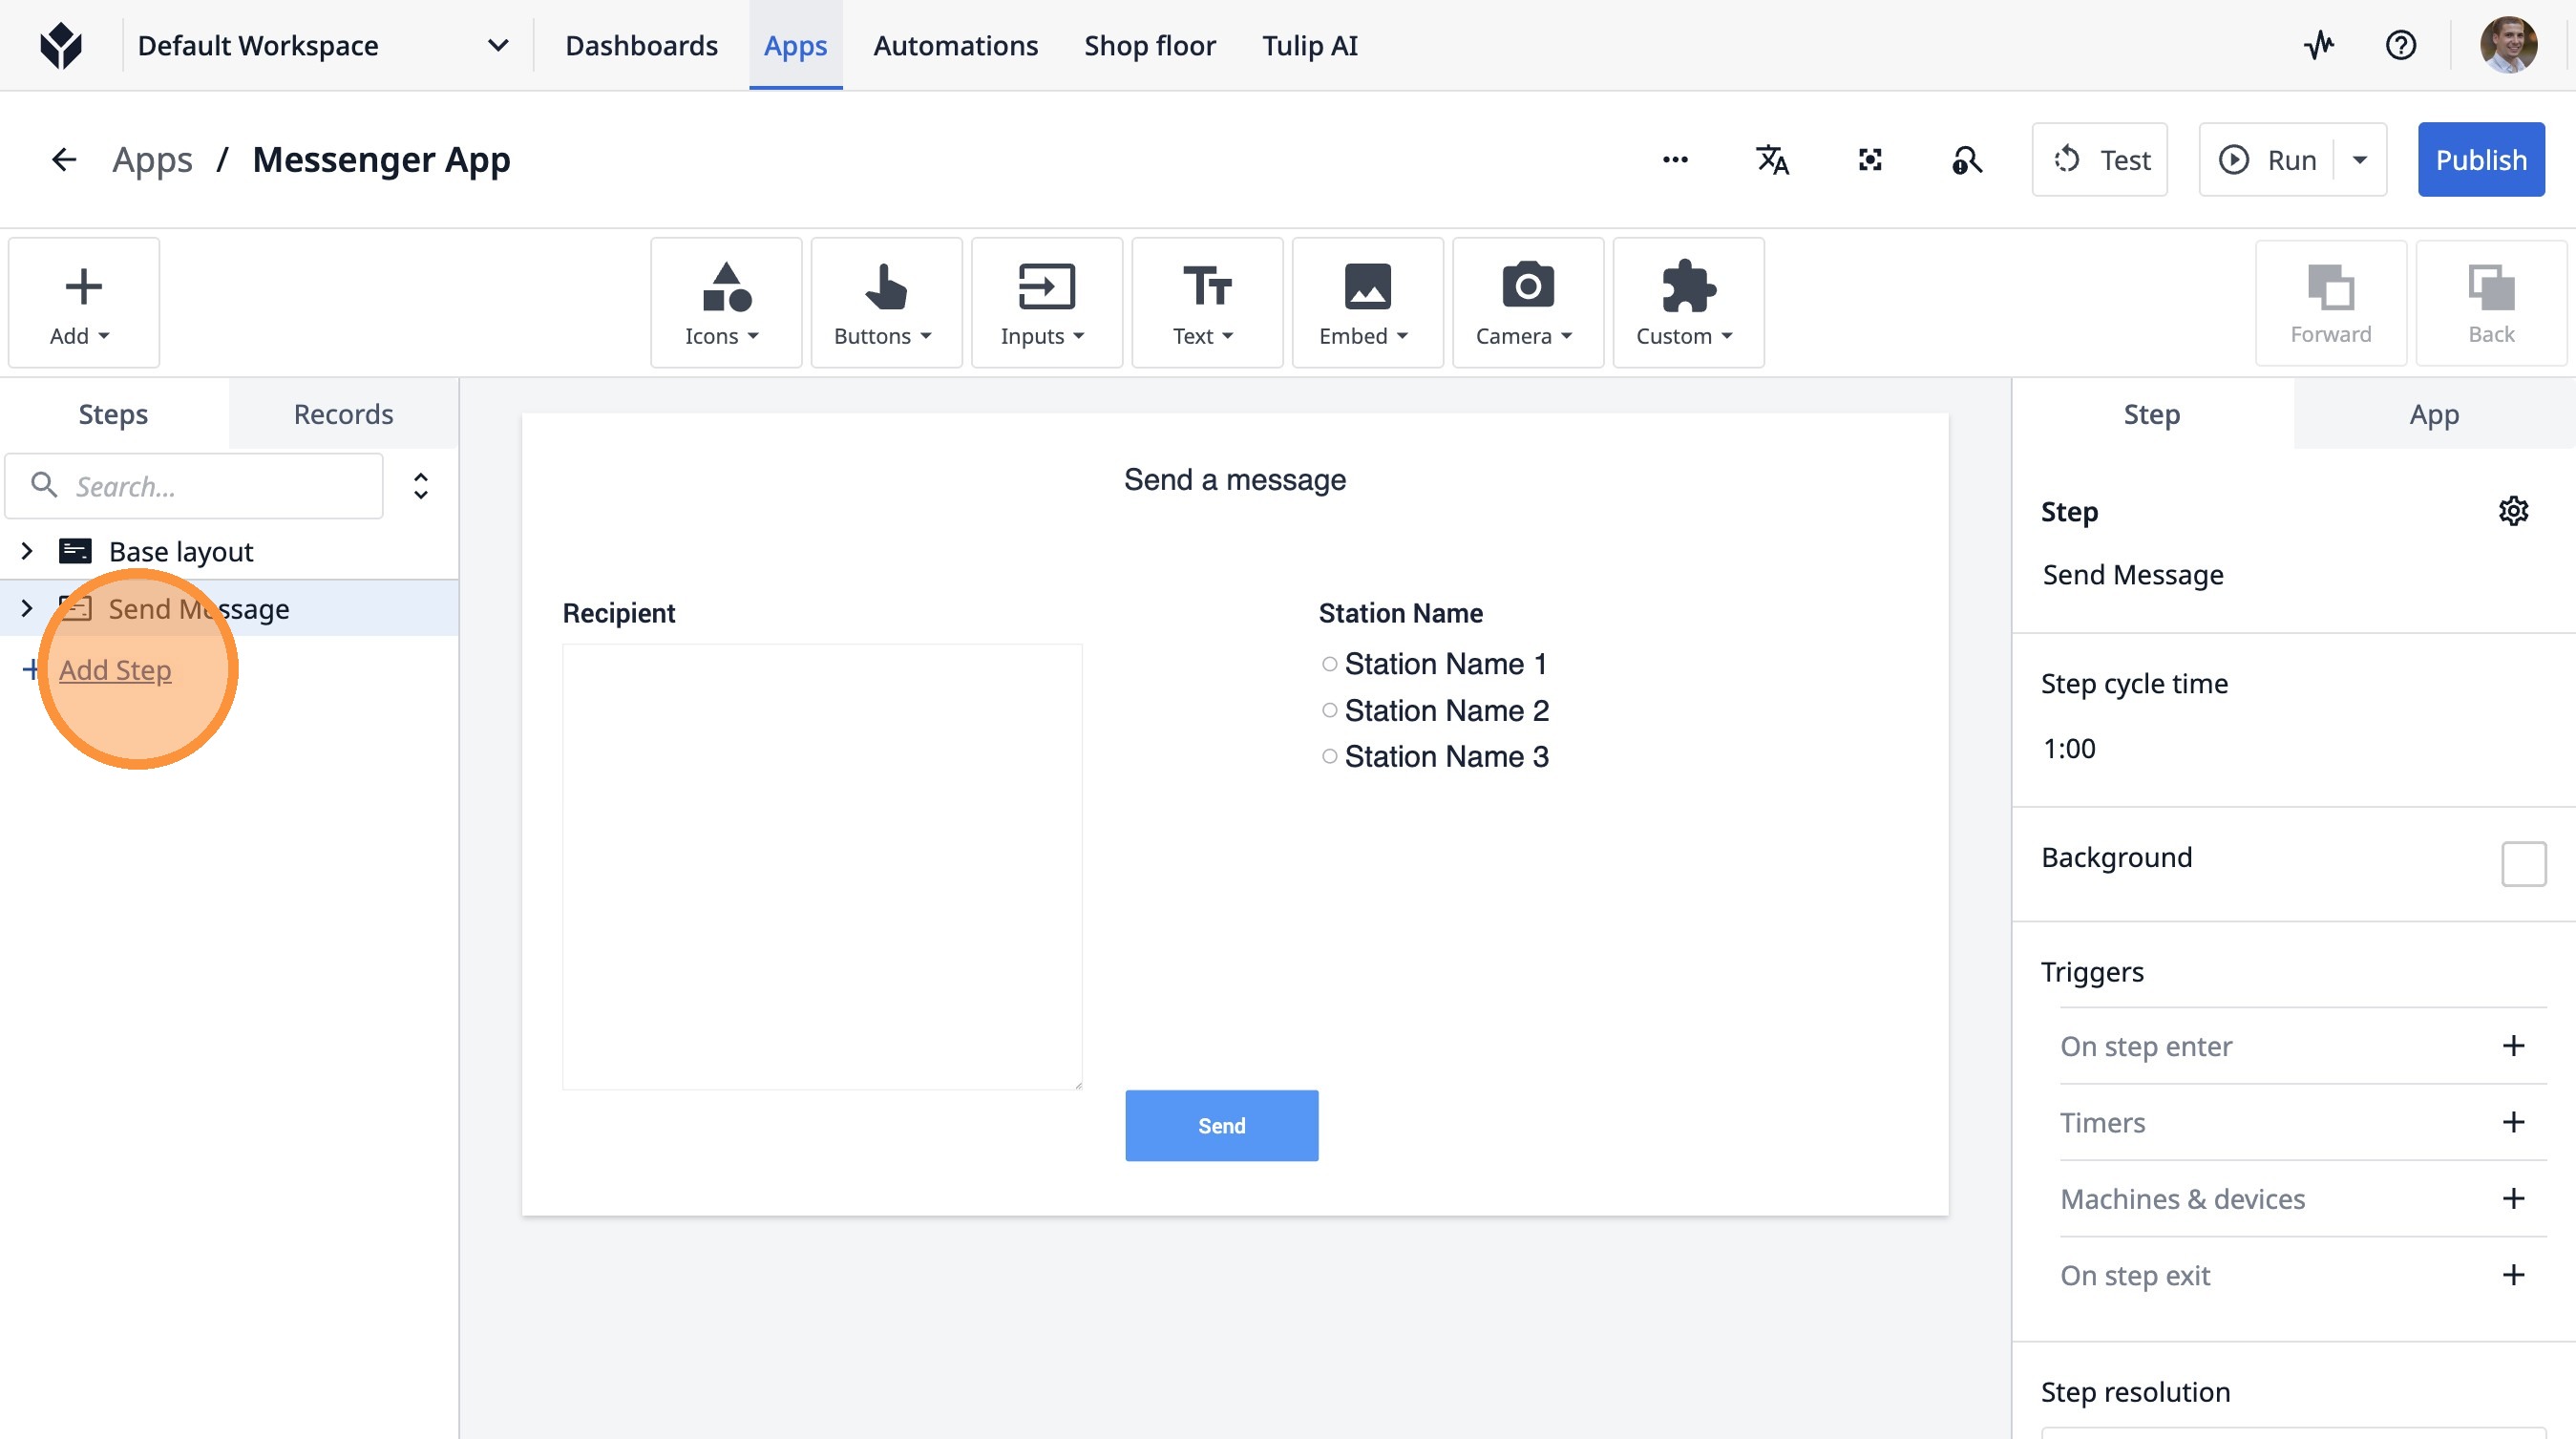Screen dimensions: 2576x1439
Task: Select Station Name 1 radio option
Action: (x=1329, y=664)
